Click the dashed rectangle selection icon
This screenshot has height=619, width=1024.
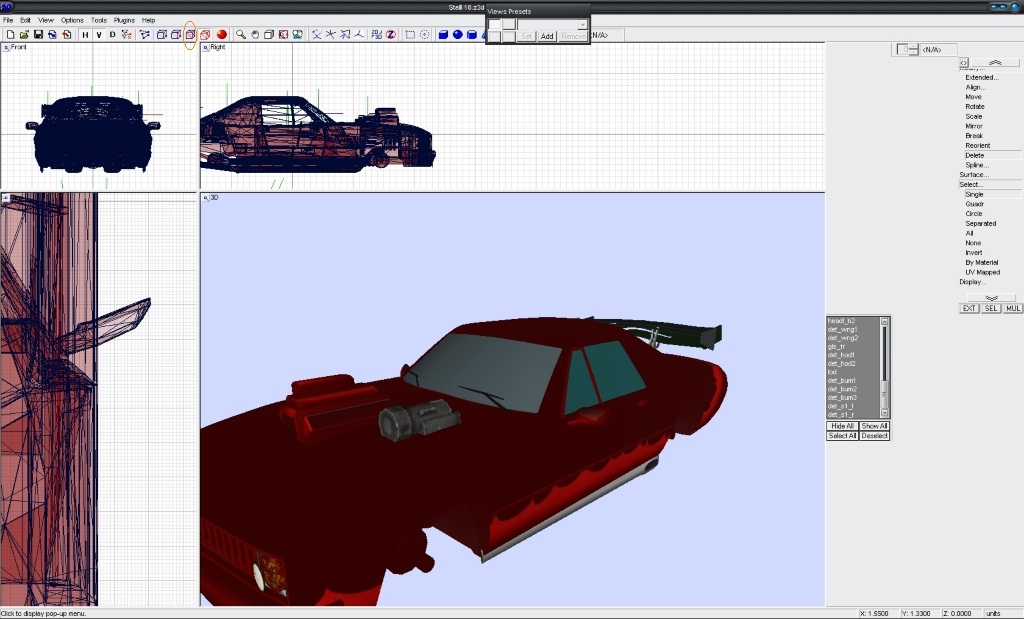pos(410,35)
